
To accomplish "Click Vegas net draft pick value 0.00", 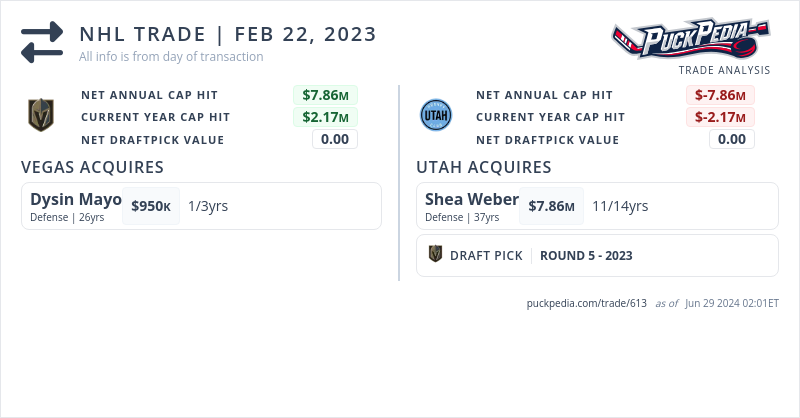I will coord(334,139).
